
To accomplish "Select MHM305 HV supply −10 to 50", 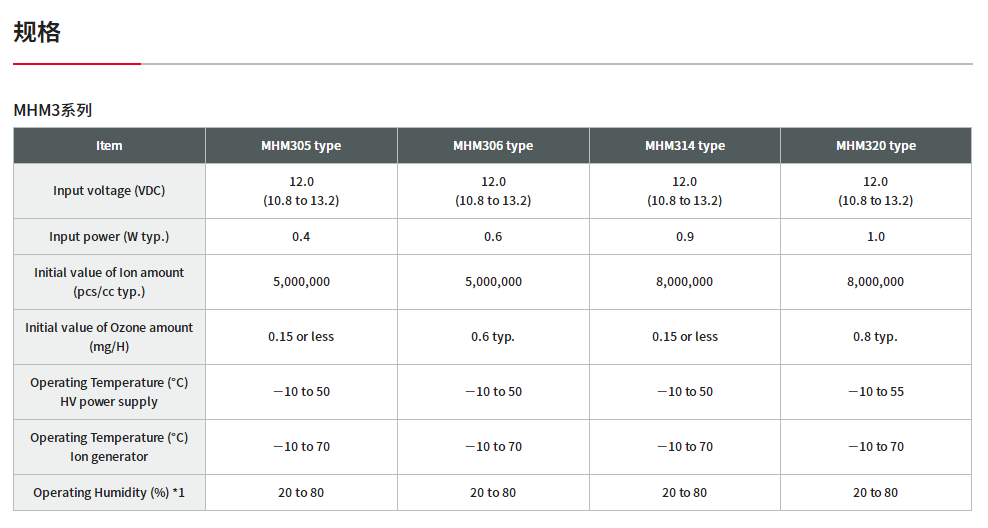I will [x=301, y=392].
